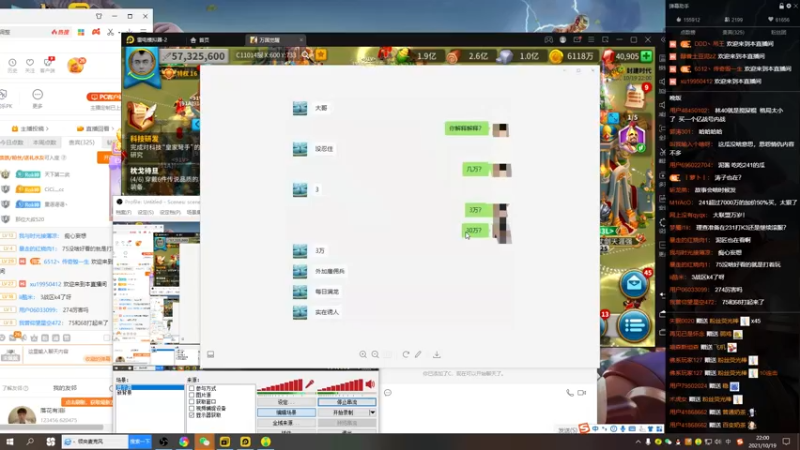Click the stop streaming button in streaming software
Viewport: 800px width, 450px height.
point(347,402)
